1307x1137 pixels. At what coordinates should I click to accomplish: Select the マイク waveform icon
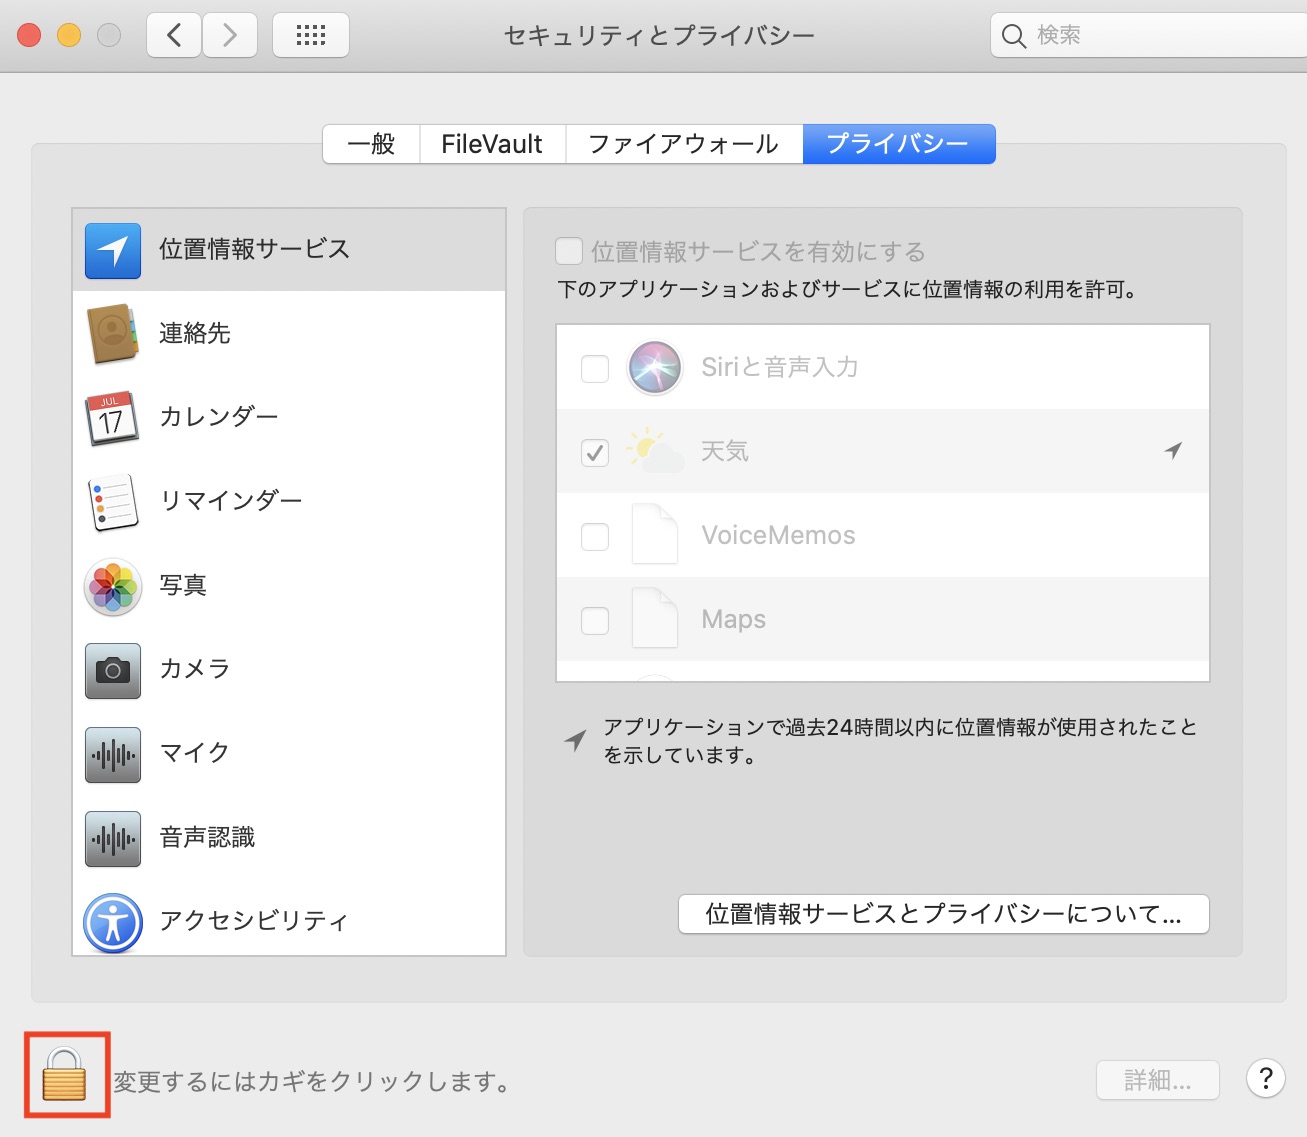pyautogui.click(x=113, y=754)
